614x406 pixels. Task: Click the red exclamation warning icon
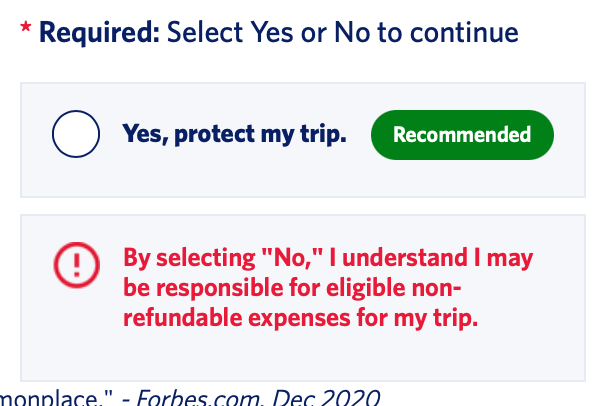[x=77, y=265]
